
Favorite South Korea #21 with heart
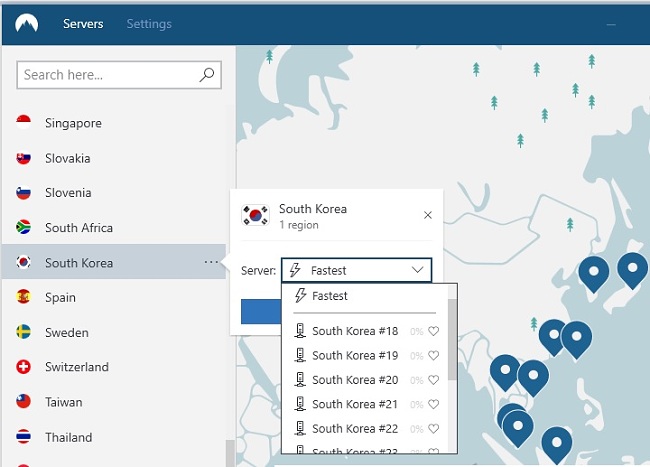(434, 404)
